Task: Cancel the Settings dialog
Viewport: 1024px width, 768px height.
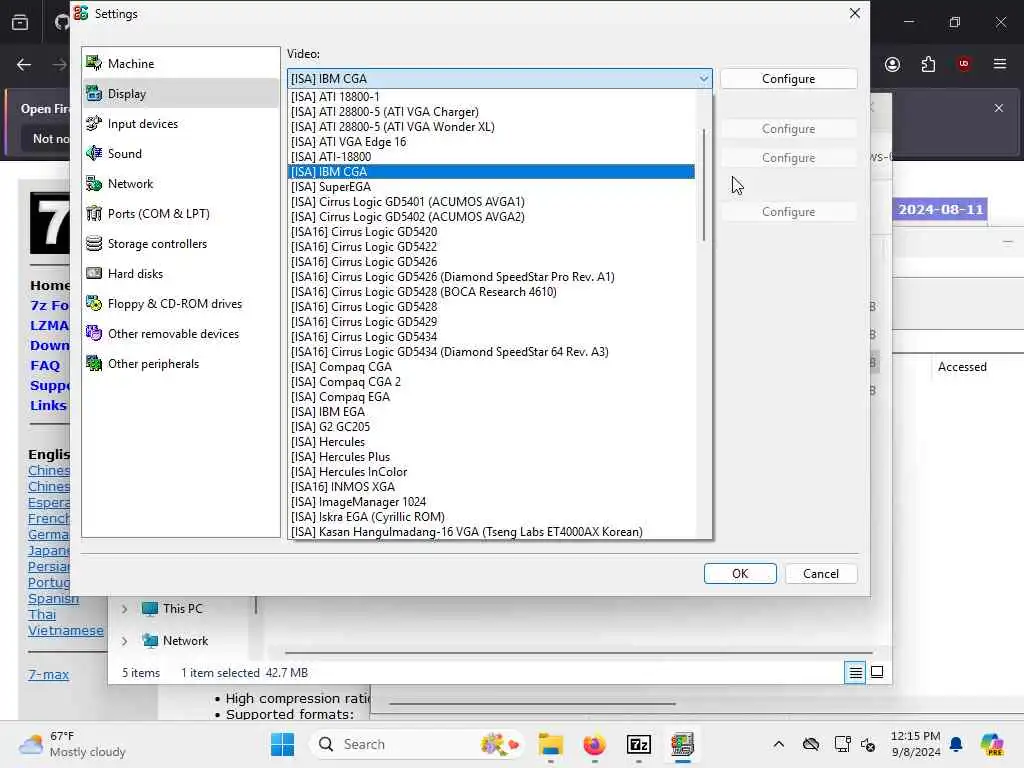Action: 821,573
